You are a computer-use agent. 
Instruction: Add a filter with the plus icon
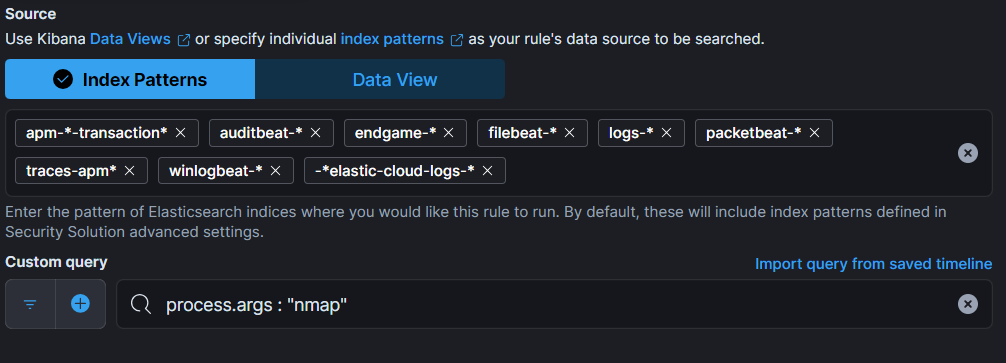click(80, 304)
